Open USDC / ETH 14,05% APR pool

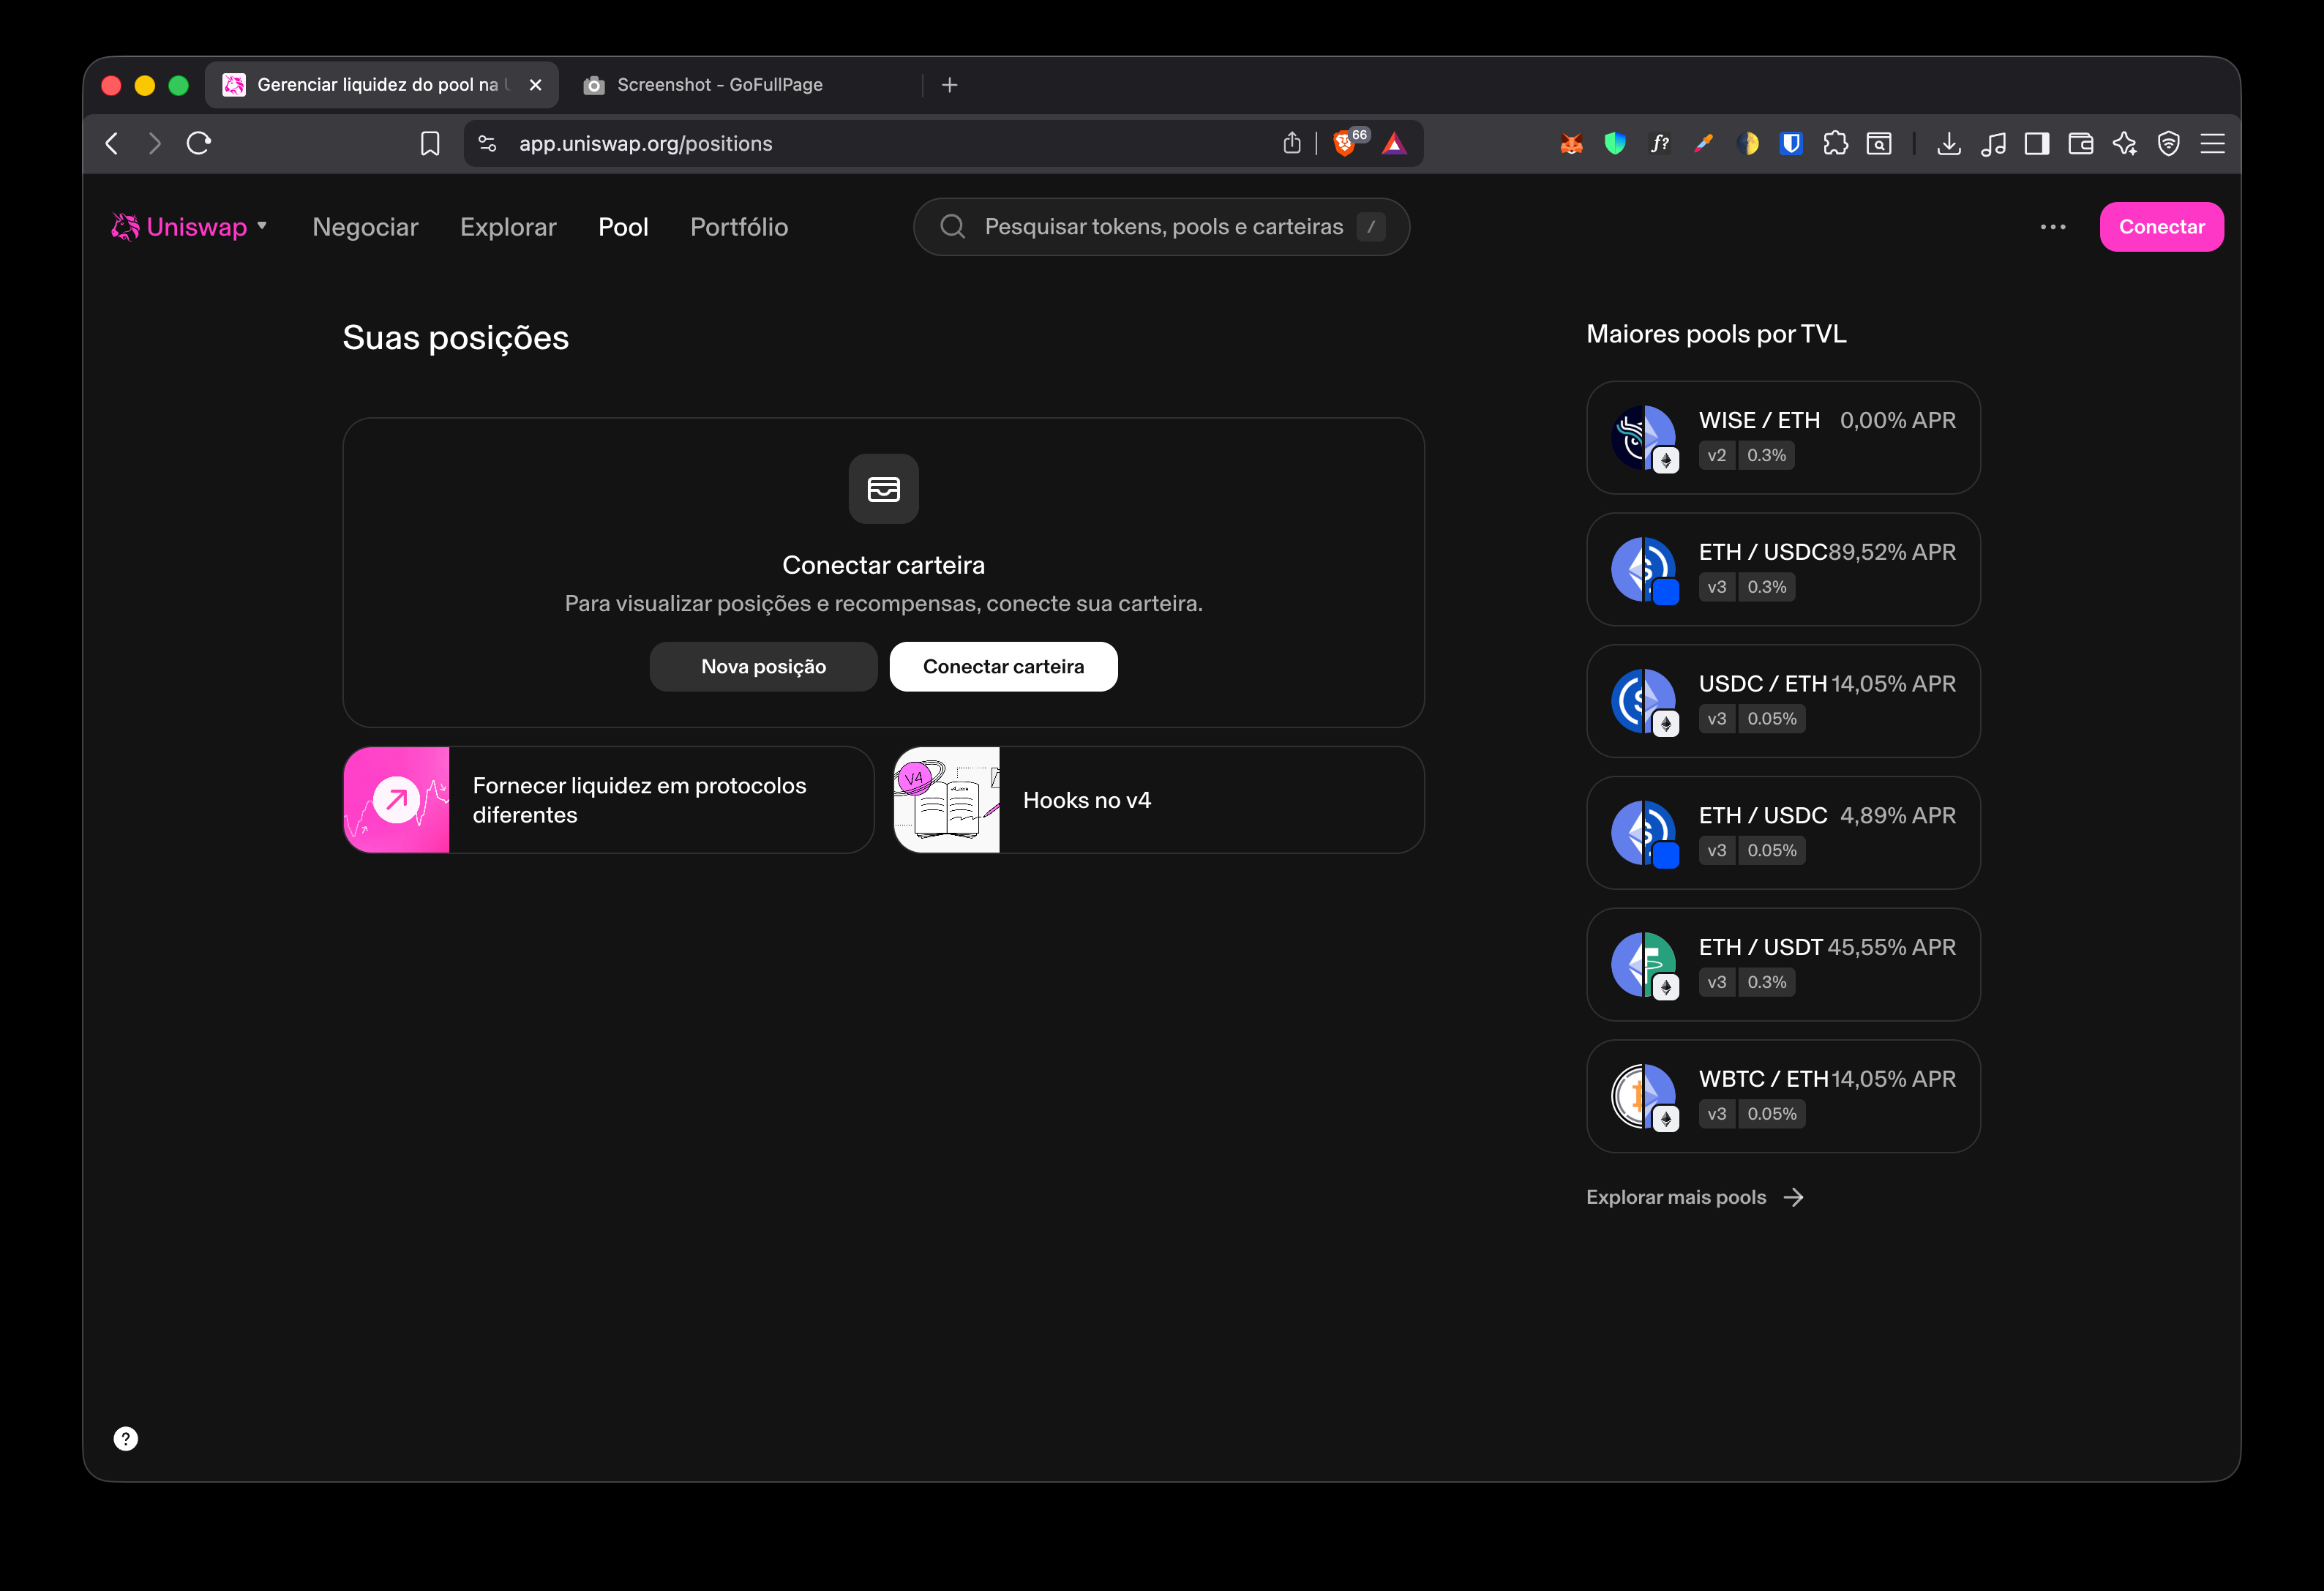pos(1783,701)
